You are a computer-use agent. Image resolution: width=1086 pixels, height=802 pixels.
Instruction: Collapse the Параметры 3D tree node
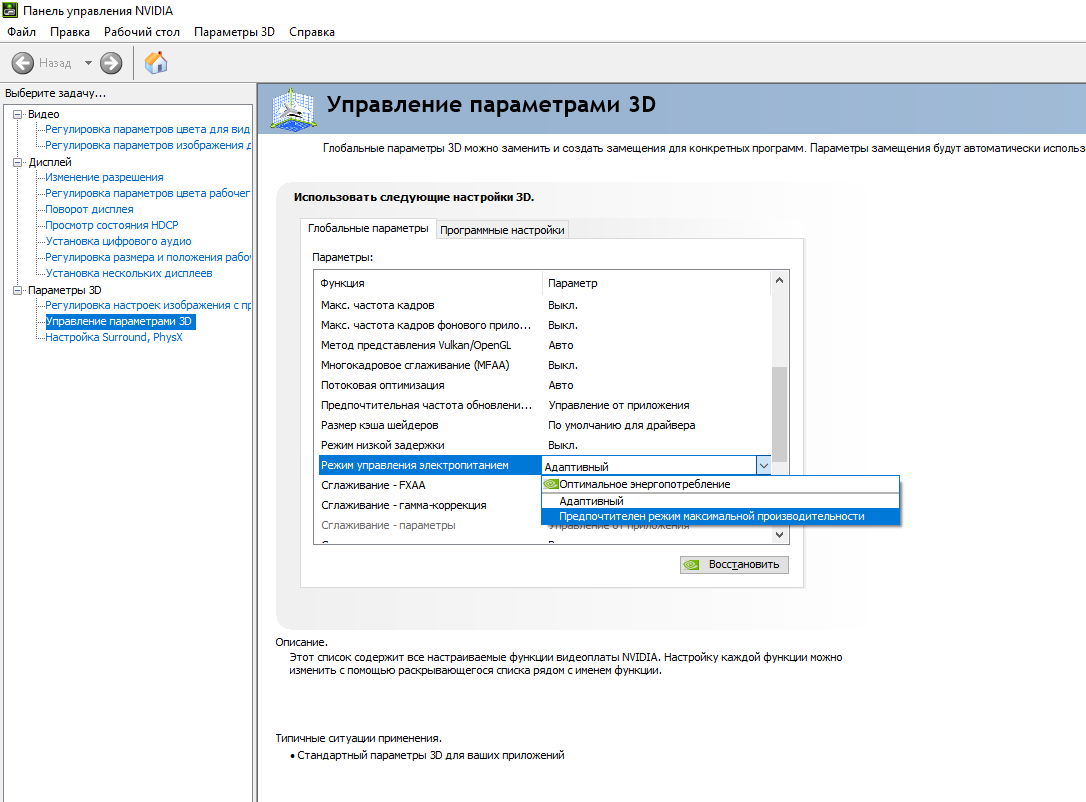18,290
